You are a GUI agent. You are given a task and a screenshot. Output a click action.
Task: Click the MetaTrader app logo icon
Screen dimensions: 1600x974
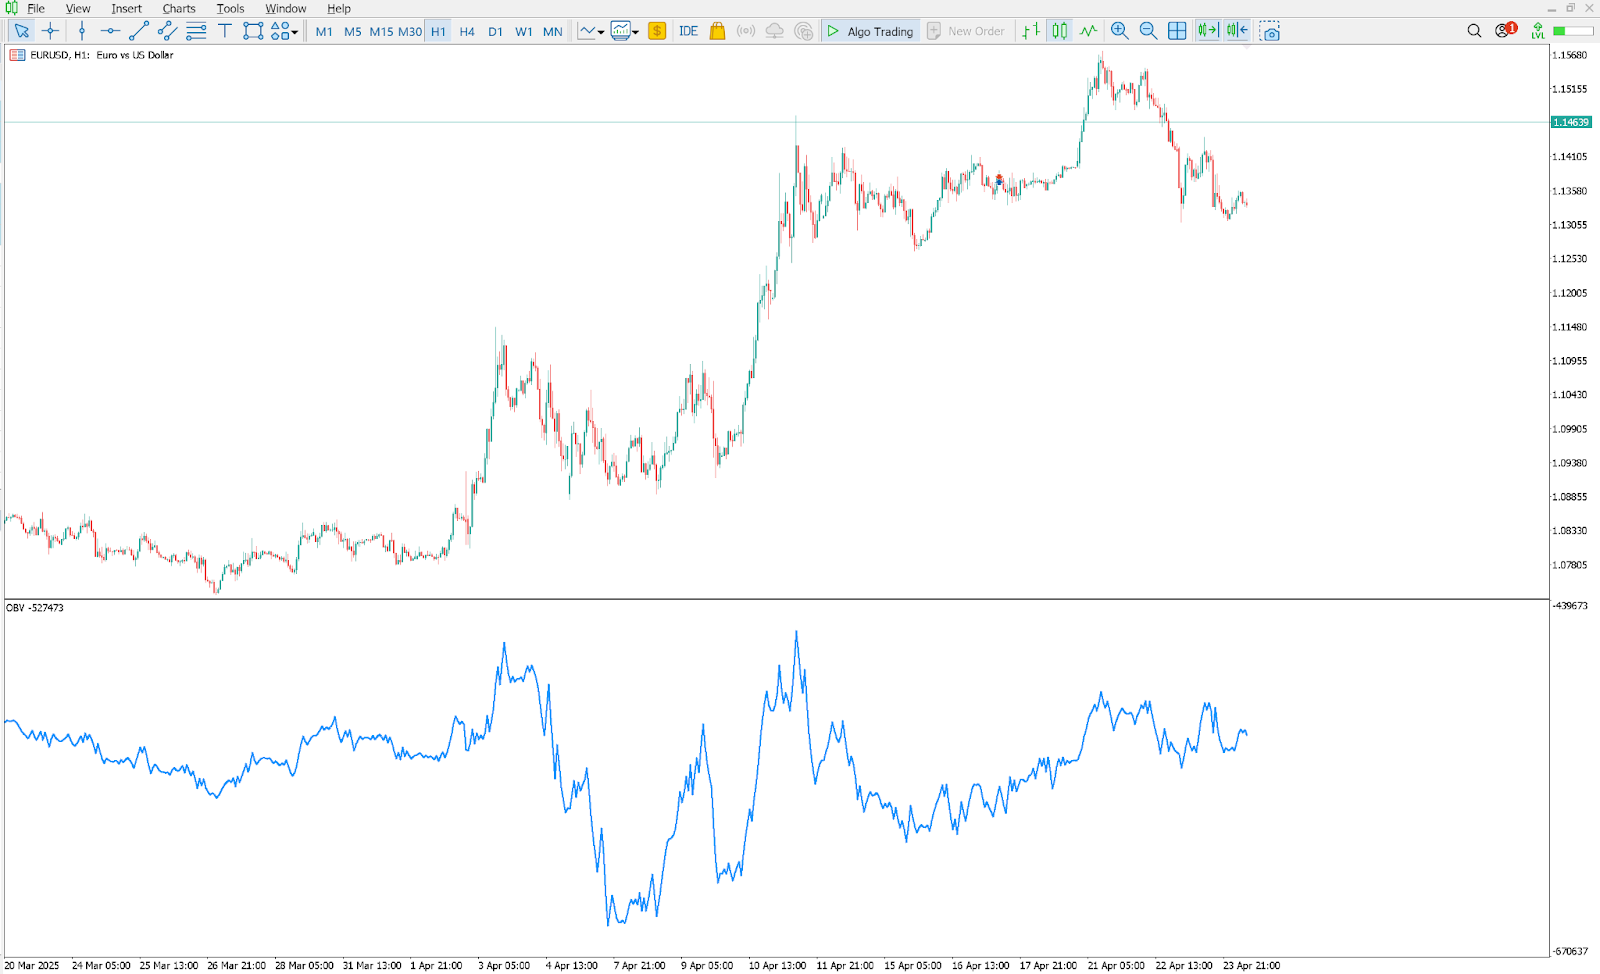coord(11,8)
